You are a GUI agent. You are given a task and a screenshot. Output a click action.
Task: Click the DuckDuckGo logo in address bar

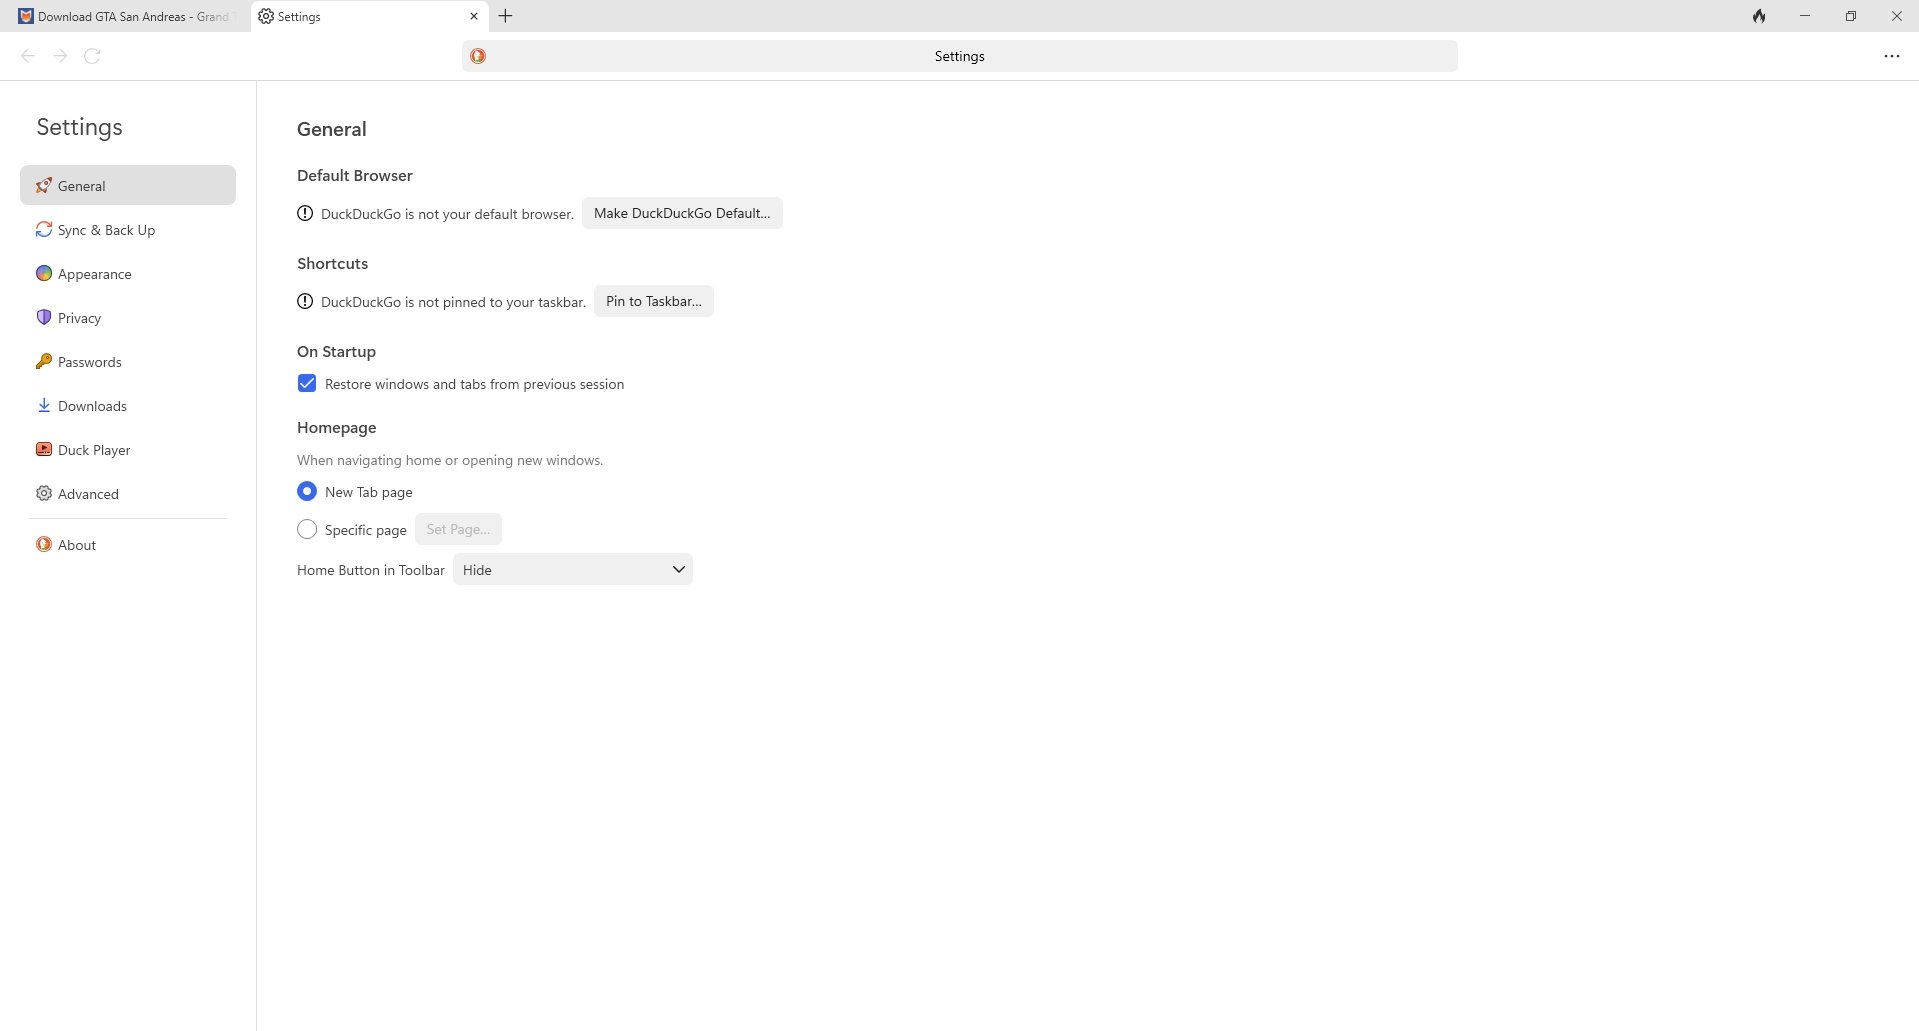click(478, 56)
